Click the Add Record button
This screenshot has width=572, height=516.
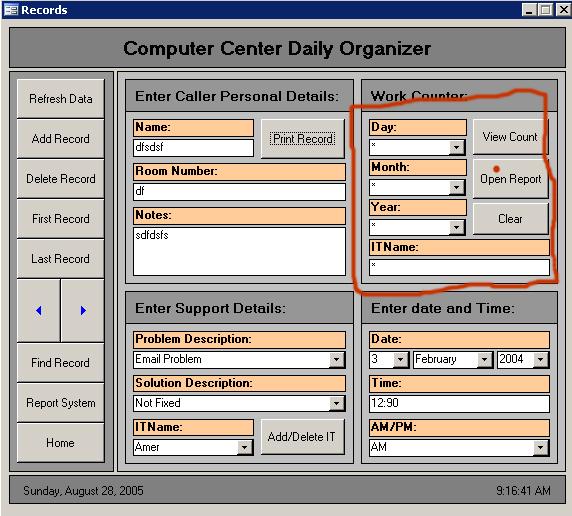coord(61,139)
